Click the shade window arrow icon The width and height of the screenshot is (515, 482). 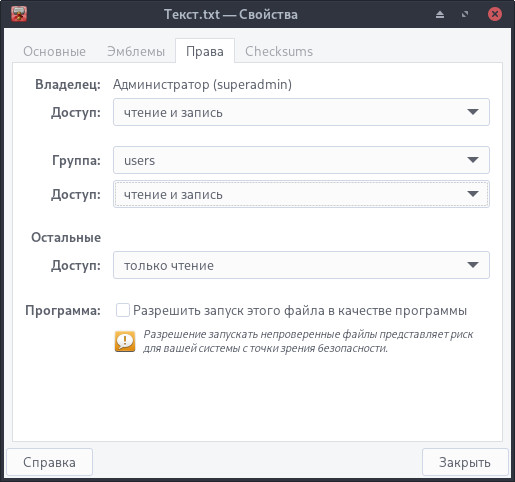click(x=440, y=14)
